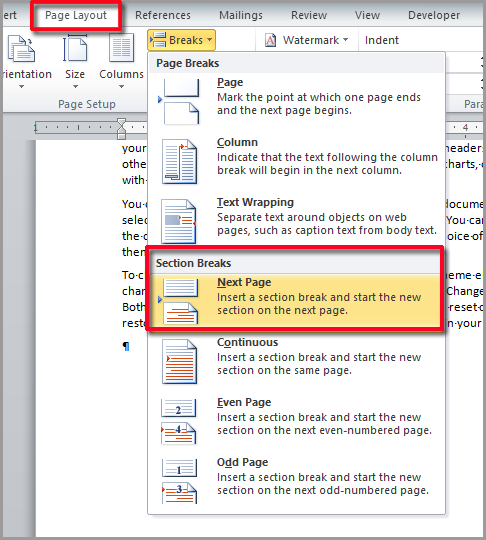Click the Odd Page section break icon

tap(179, 481)
